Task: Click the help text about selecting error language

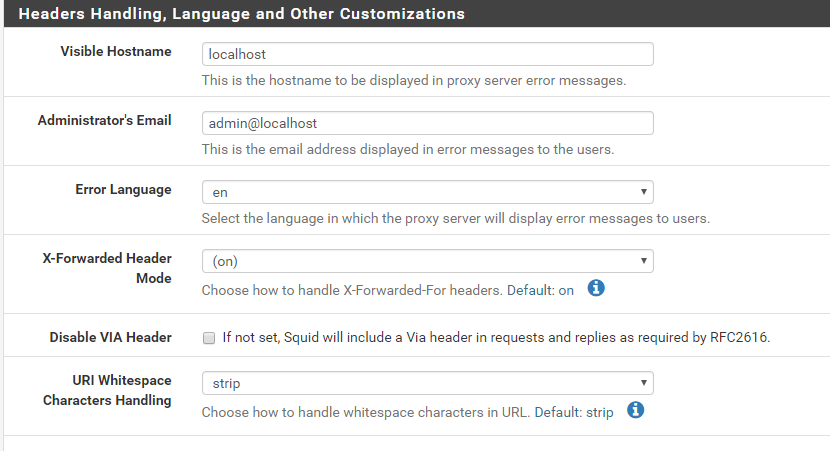Action: pyautogui.click(x=455, y=218)
